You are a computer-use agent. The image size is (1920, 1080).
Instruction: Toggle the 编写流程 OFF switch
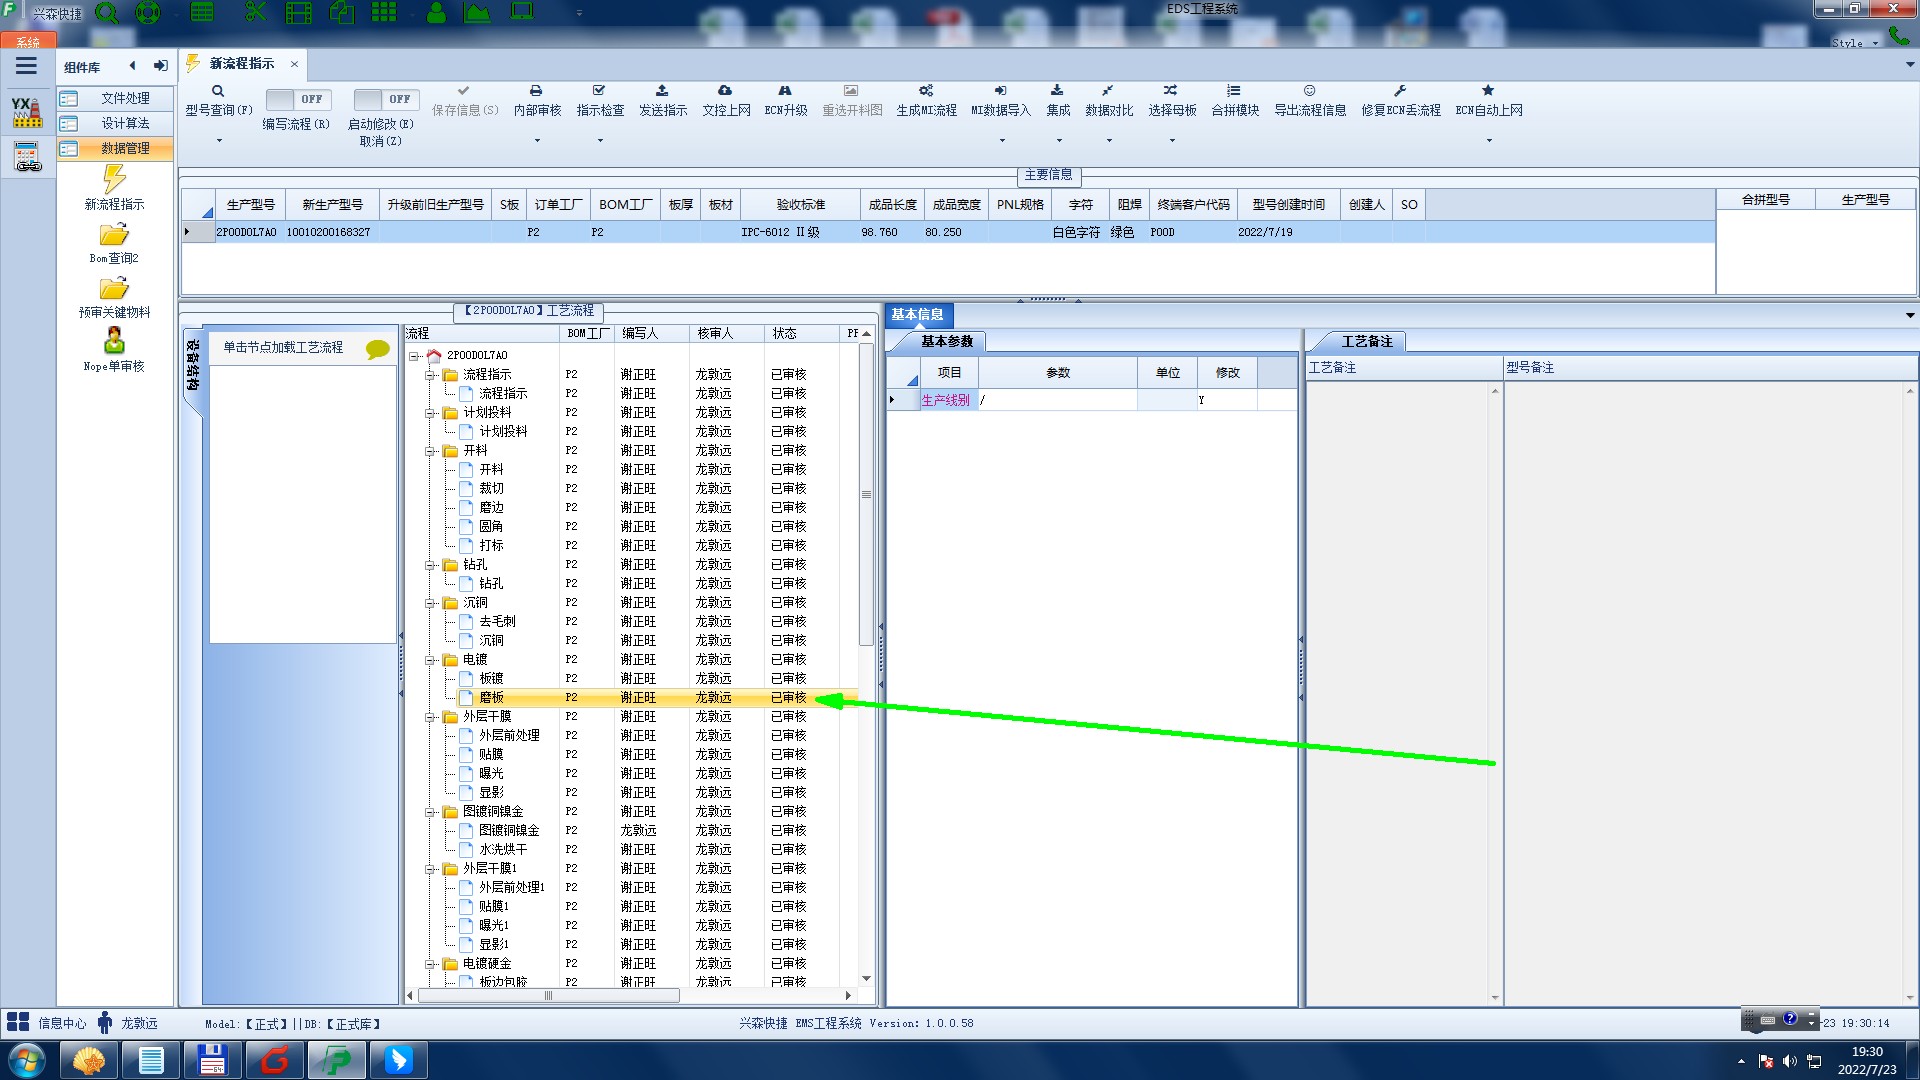click(x=296, y=99)
